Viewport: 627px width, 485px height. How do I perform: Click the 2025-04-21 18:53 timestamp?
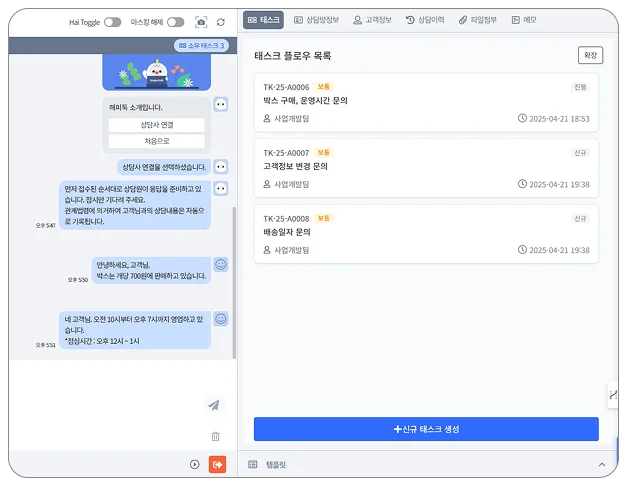(559, 119)
